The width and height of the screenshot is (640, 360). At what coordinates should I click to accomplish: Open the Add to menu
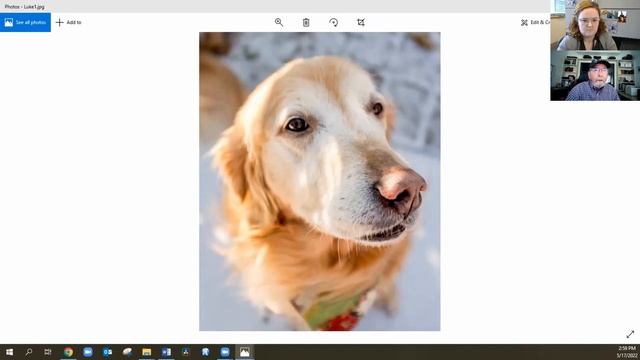point(69,22)
